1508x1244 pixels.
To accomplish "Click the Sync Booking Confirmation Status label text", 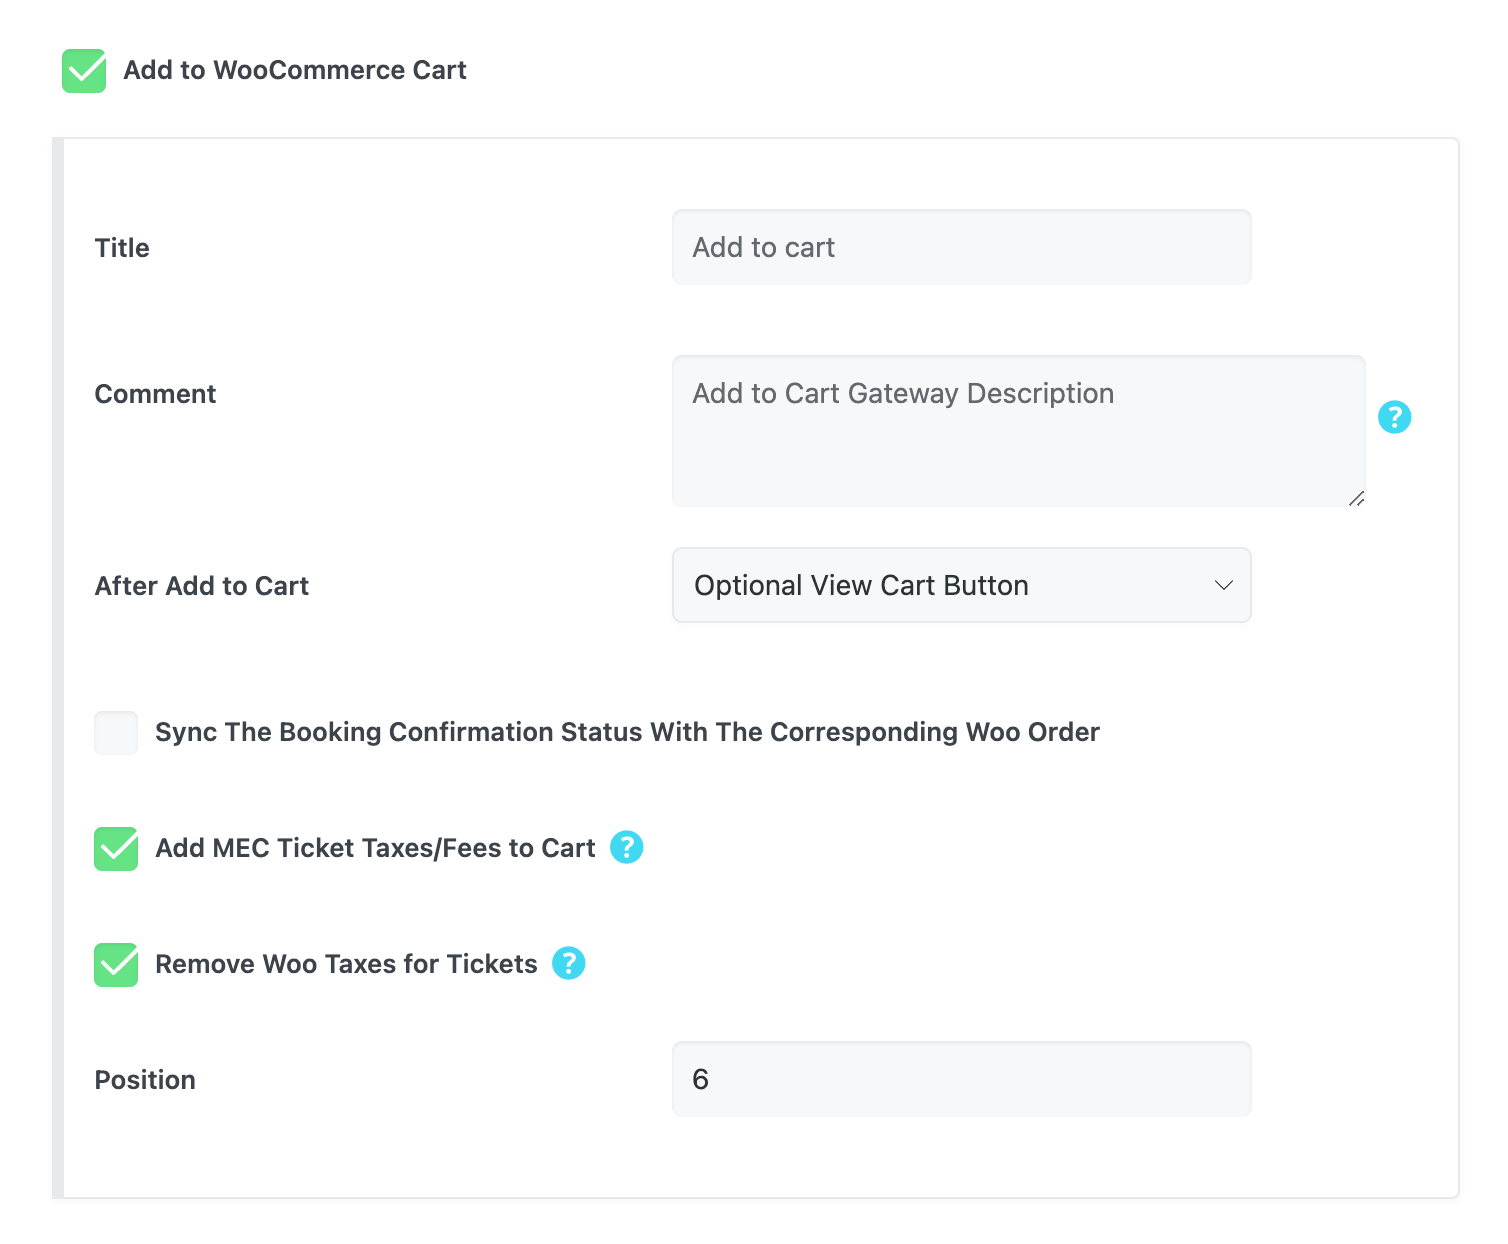I will (627, 732).
